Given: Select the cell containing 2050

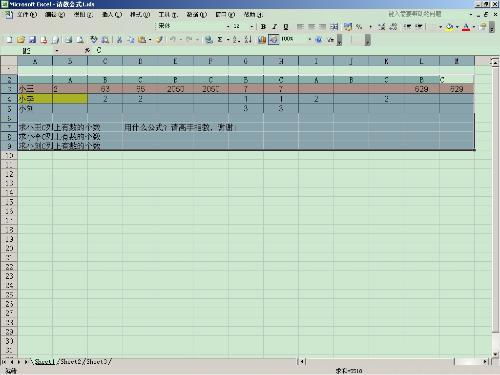Looking at the screenshot, I should (x=175, y=89).
